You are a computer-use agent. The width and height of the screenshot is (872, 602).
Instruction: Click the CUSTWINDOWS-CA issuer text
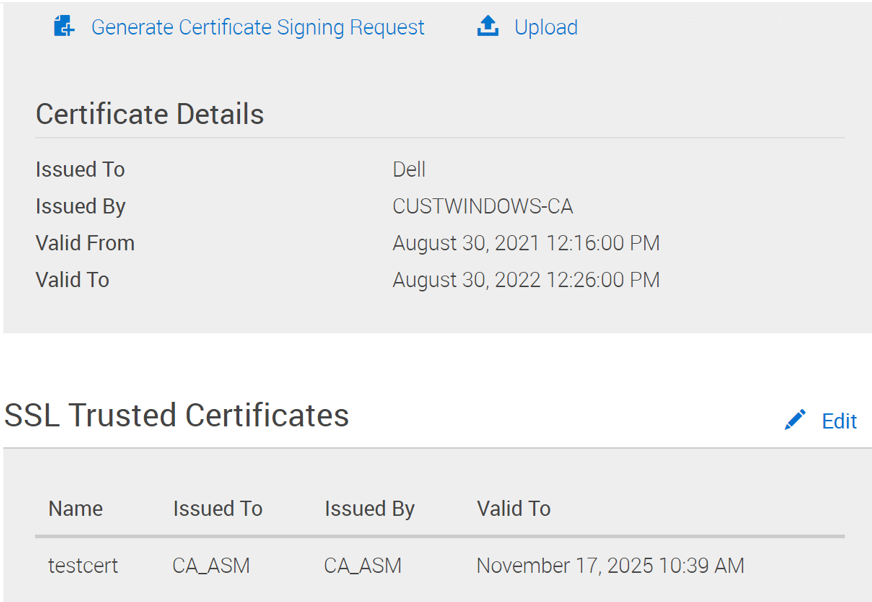485,206
